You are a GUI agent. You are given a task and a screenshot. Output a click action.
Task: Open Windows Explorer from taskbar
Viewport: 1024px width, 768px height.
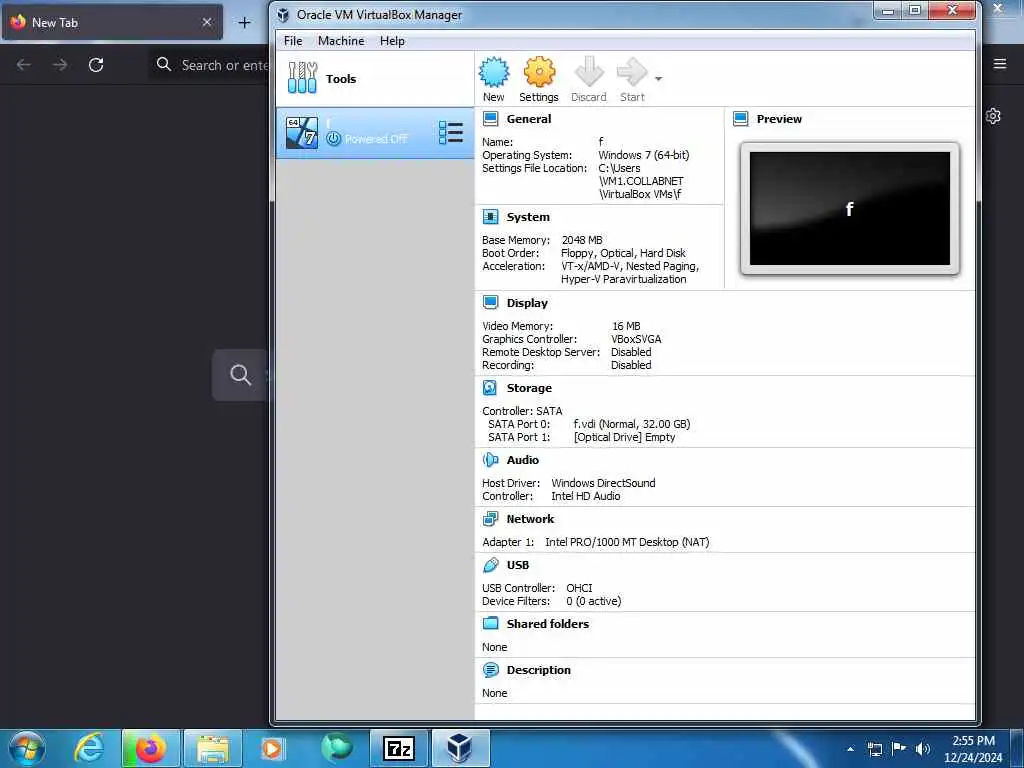[213, 748]
